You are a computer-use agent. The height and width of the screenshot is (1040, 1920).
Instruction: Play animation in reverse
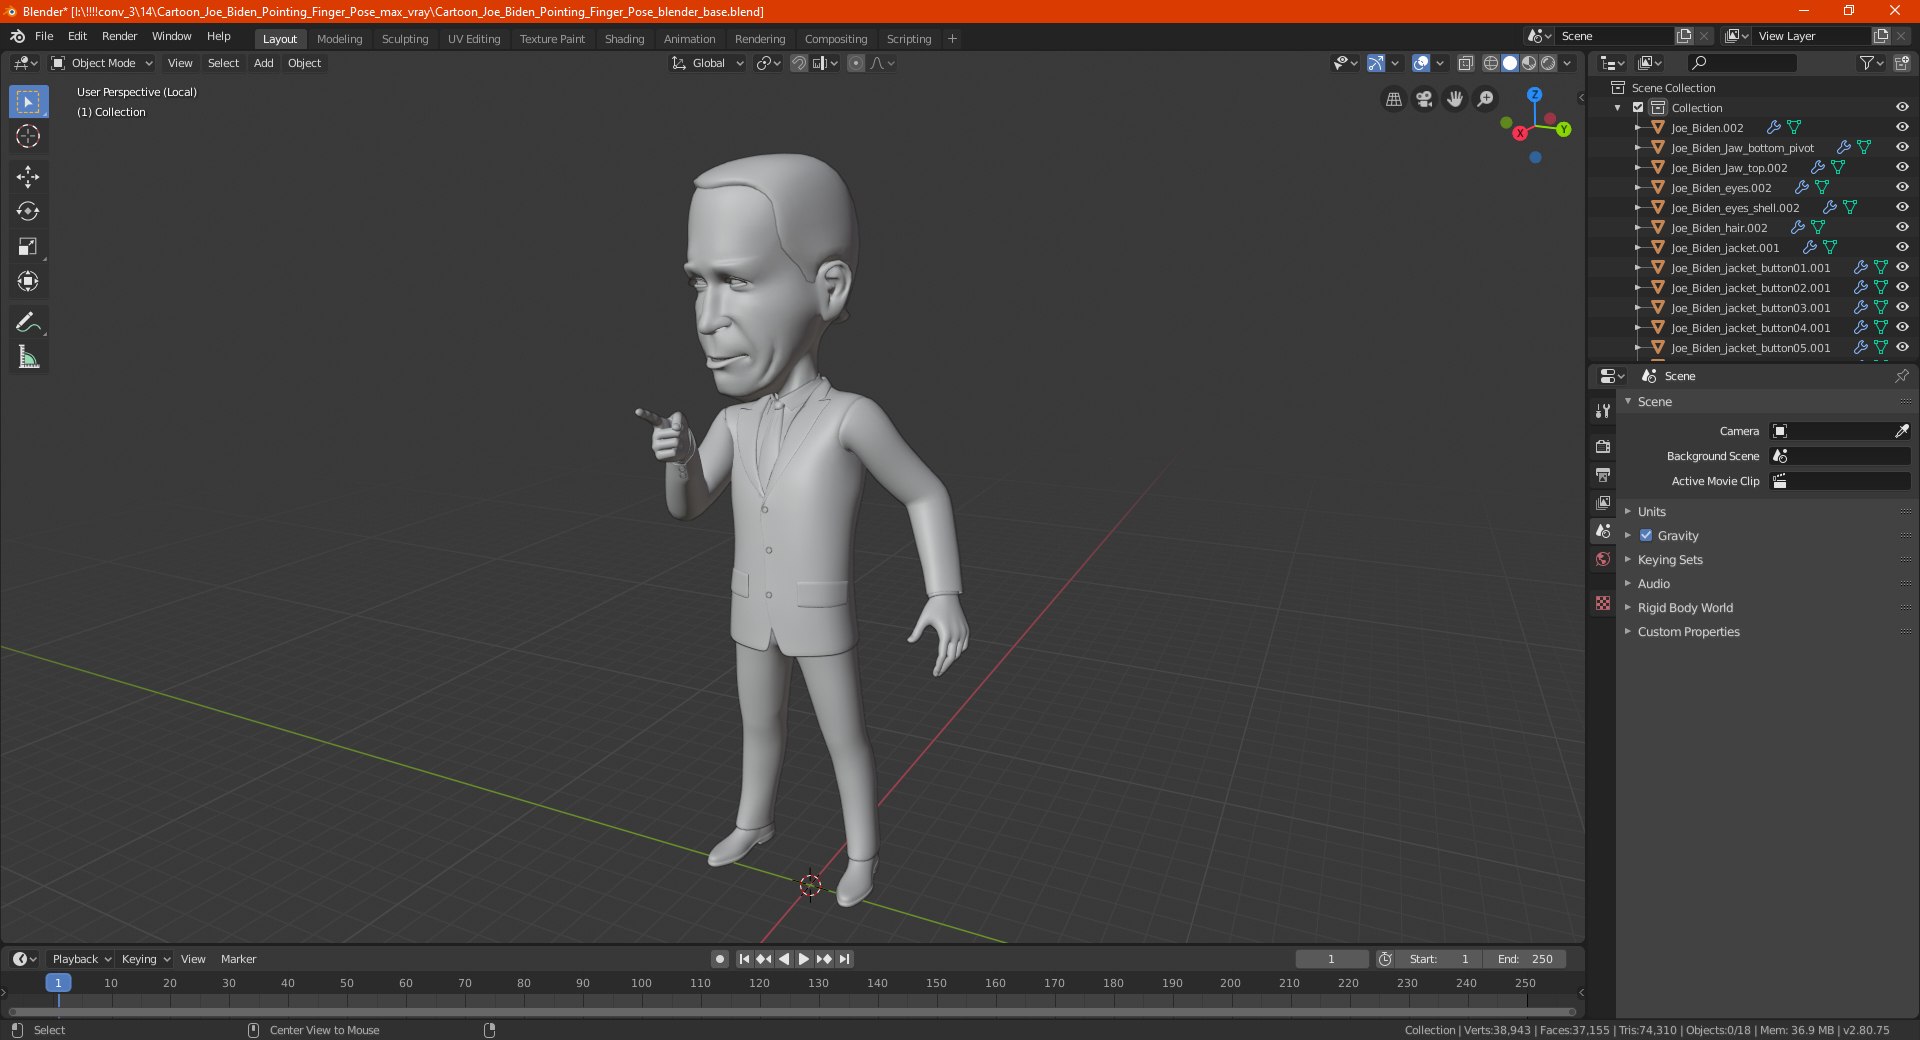pos(784,959)
